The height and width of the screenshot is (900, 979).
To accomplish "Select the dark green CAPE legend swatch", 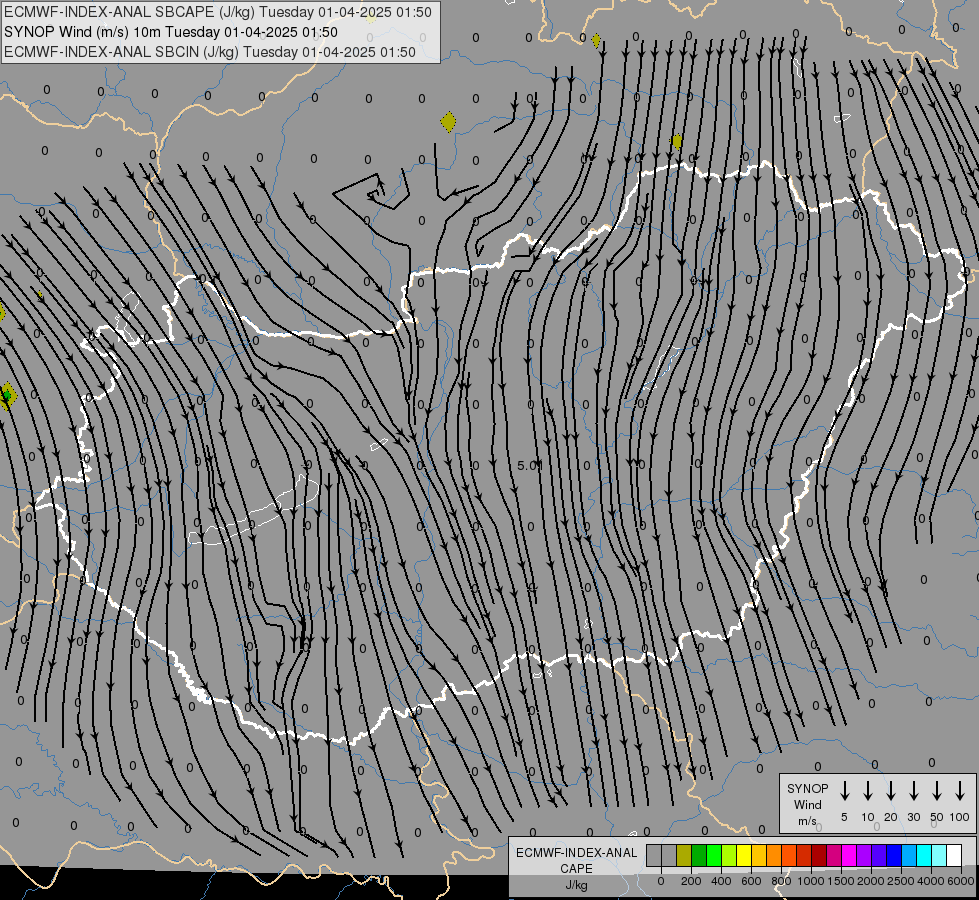I will pos(699,855).
